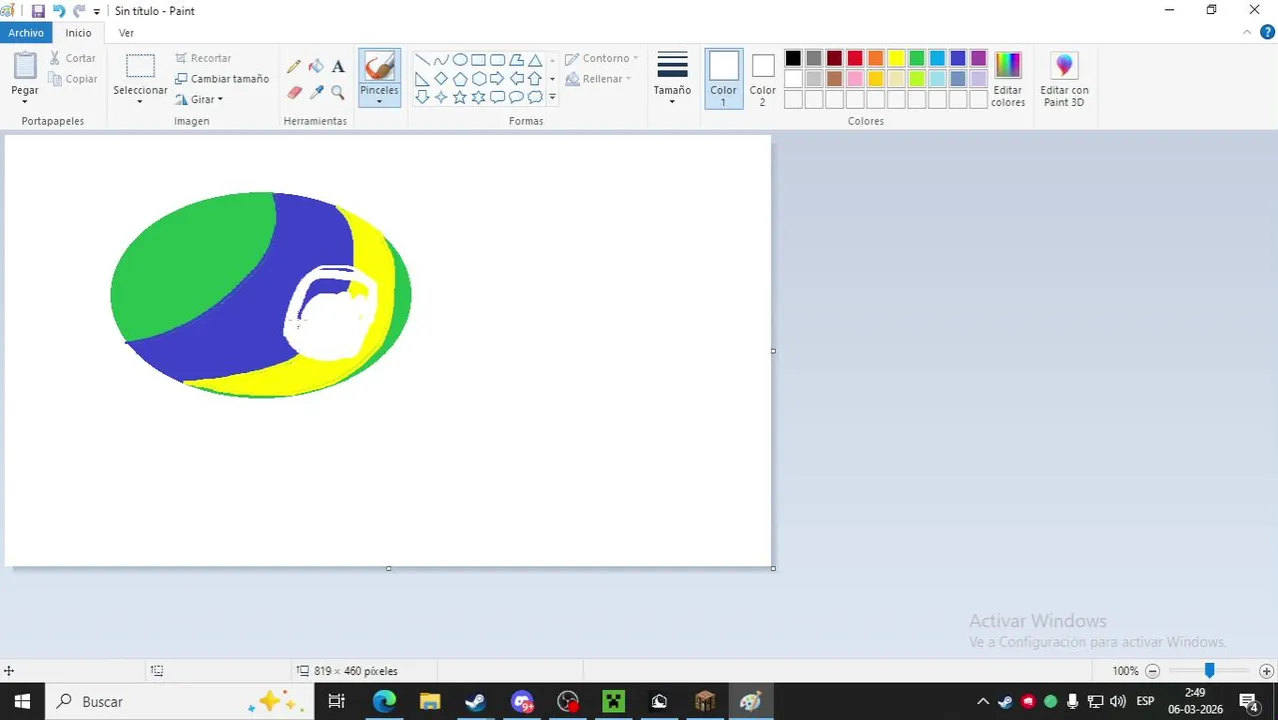The width and height of the screenshot is (1278, 720).
Task: Pick the yellow color swatch
Action: click(x=896, y=58)
